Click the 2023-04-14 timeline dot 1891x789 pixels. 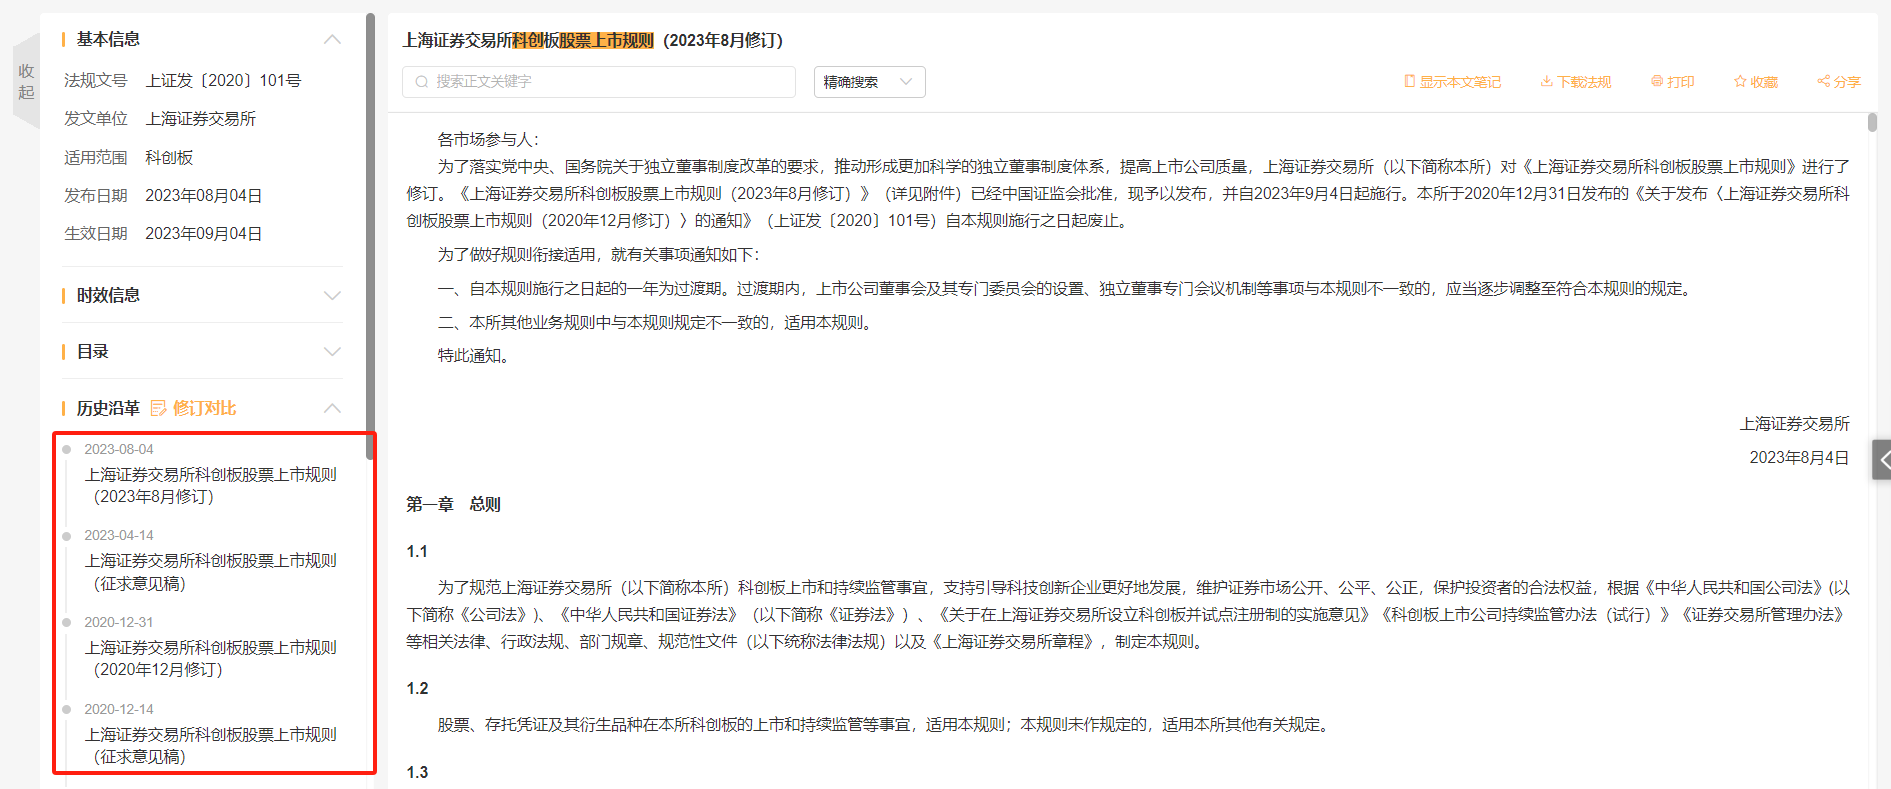click(67, 536)
